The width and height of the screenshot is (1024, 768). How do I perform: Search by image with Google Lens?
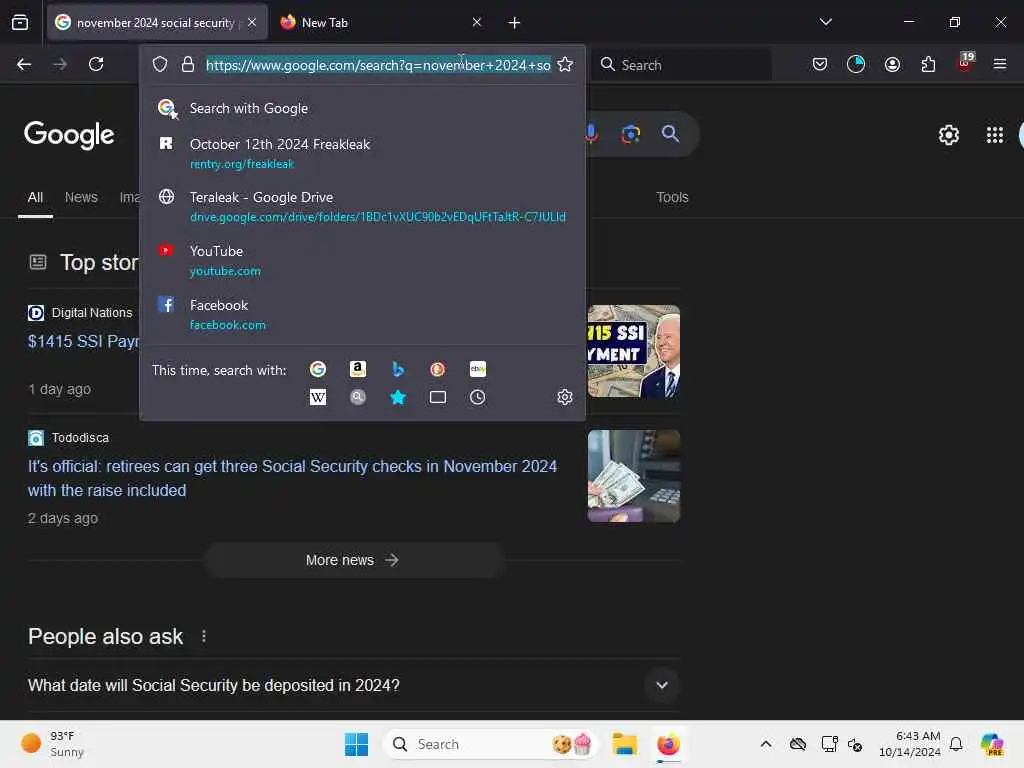[631, 134]
